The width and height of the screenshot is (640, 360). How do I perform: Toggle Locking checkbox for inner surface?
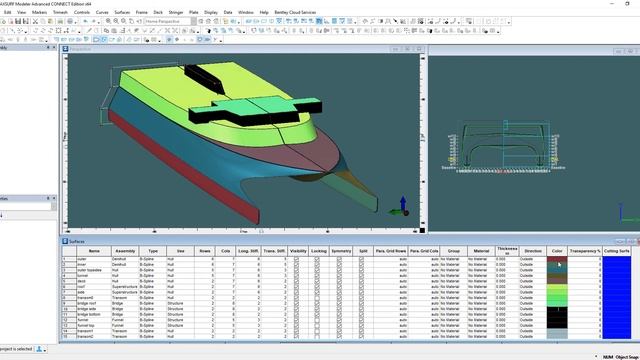click(317, 264)
